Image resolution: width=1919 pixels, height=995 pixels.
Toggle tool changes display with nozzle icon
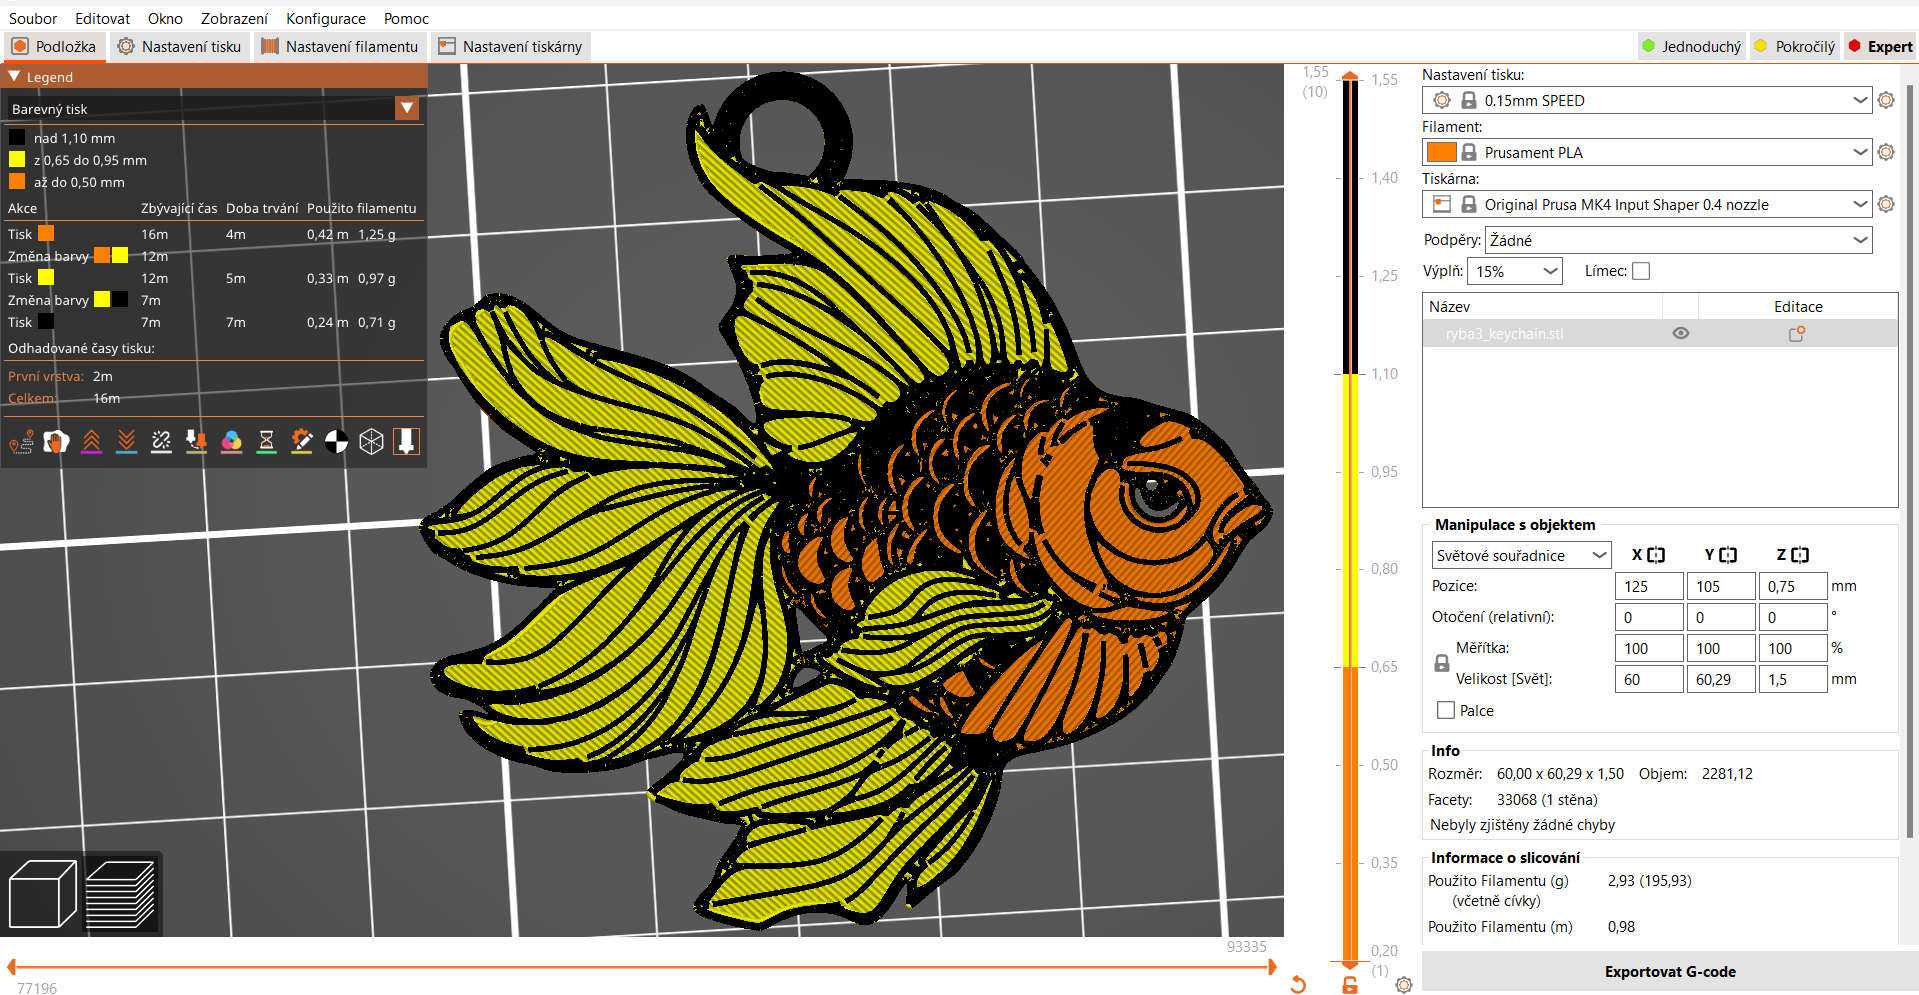click(x=196, y=441)
